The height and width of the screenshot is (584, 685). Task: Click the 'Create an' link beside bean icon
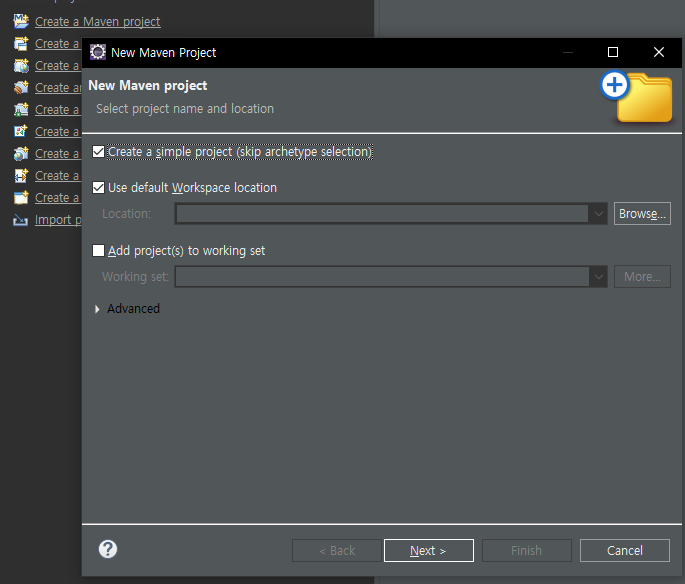pyautogui.click(x=58, y=87)
